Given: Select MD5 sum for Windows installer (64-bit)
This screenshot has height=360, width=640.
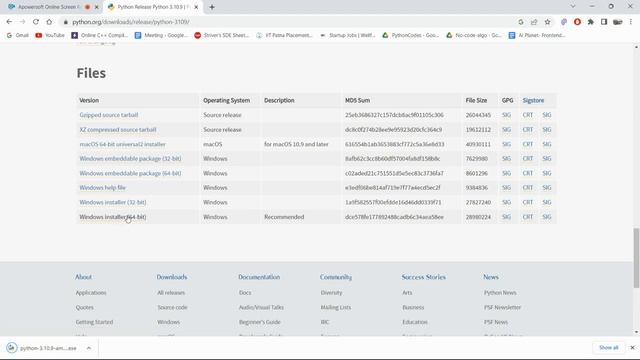Looking at the screenshot, I should pos(394,217).
